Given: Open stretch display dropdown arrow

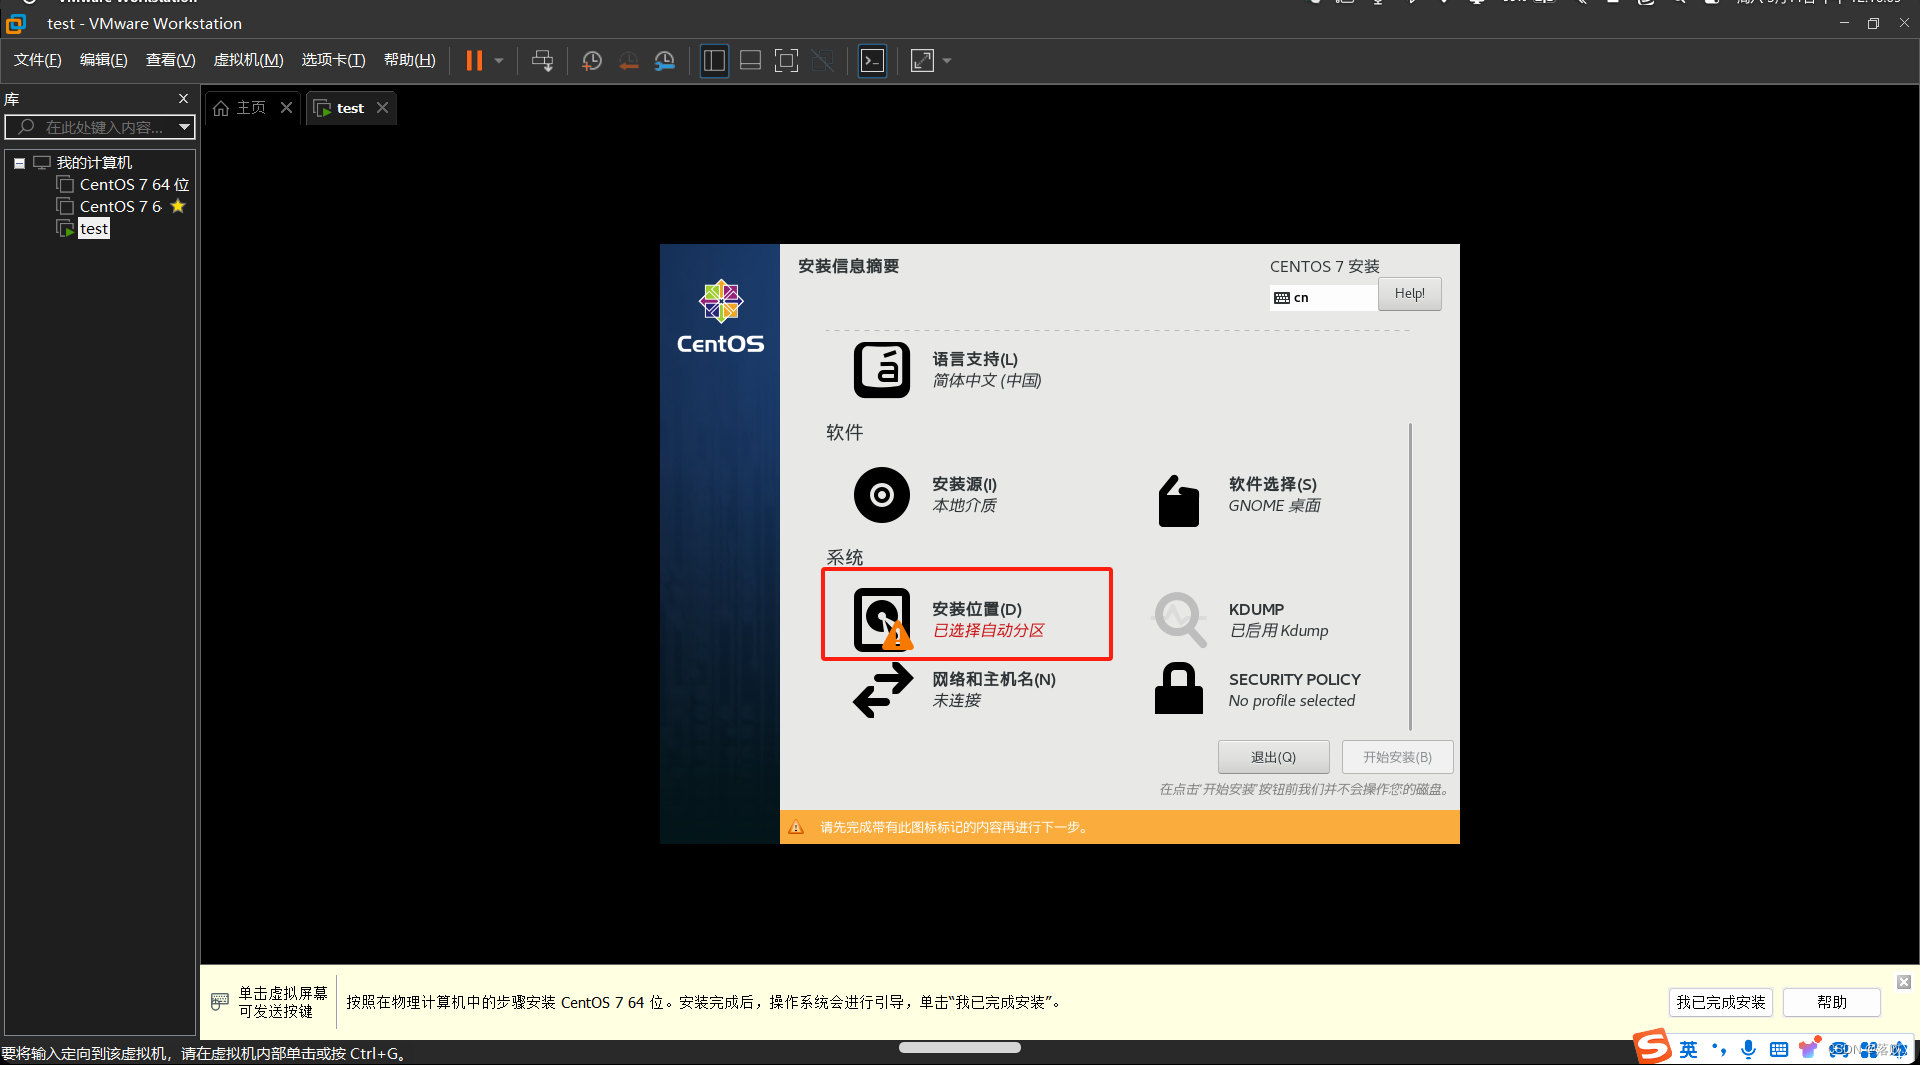Looking at the screenshot, I should [947, 61].
